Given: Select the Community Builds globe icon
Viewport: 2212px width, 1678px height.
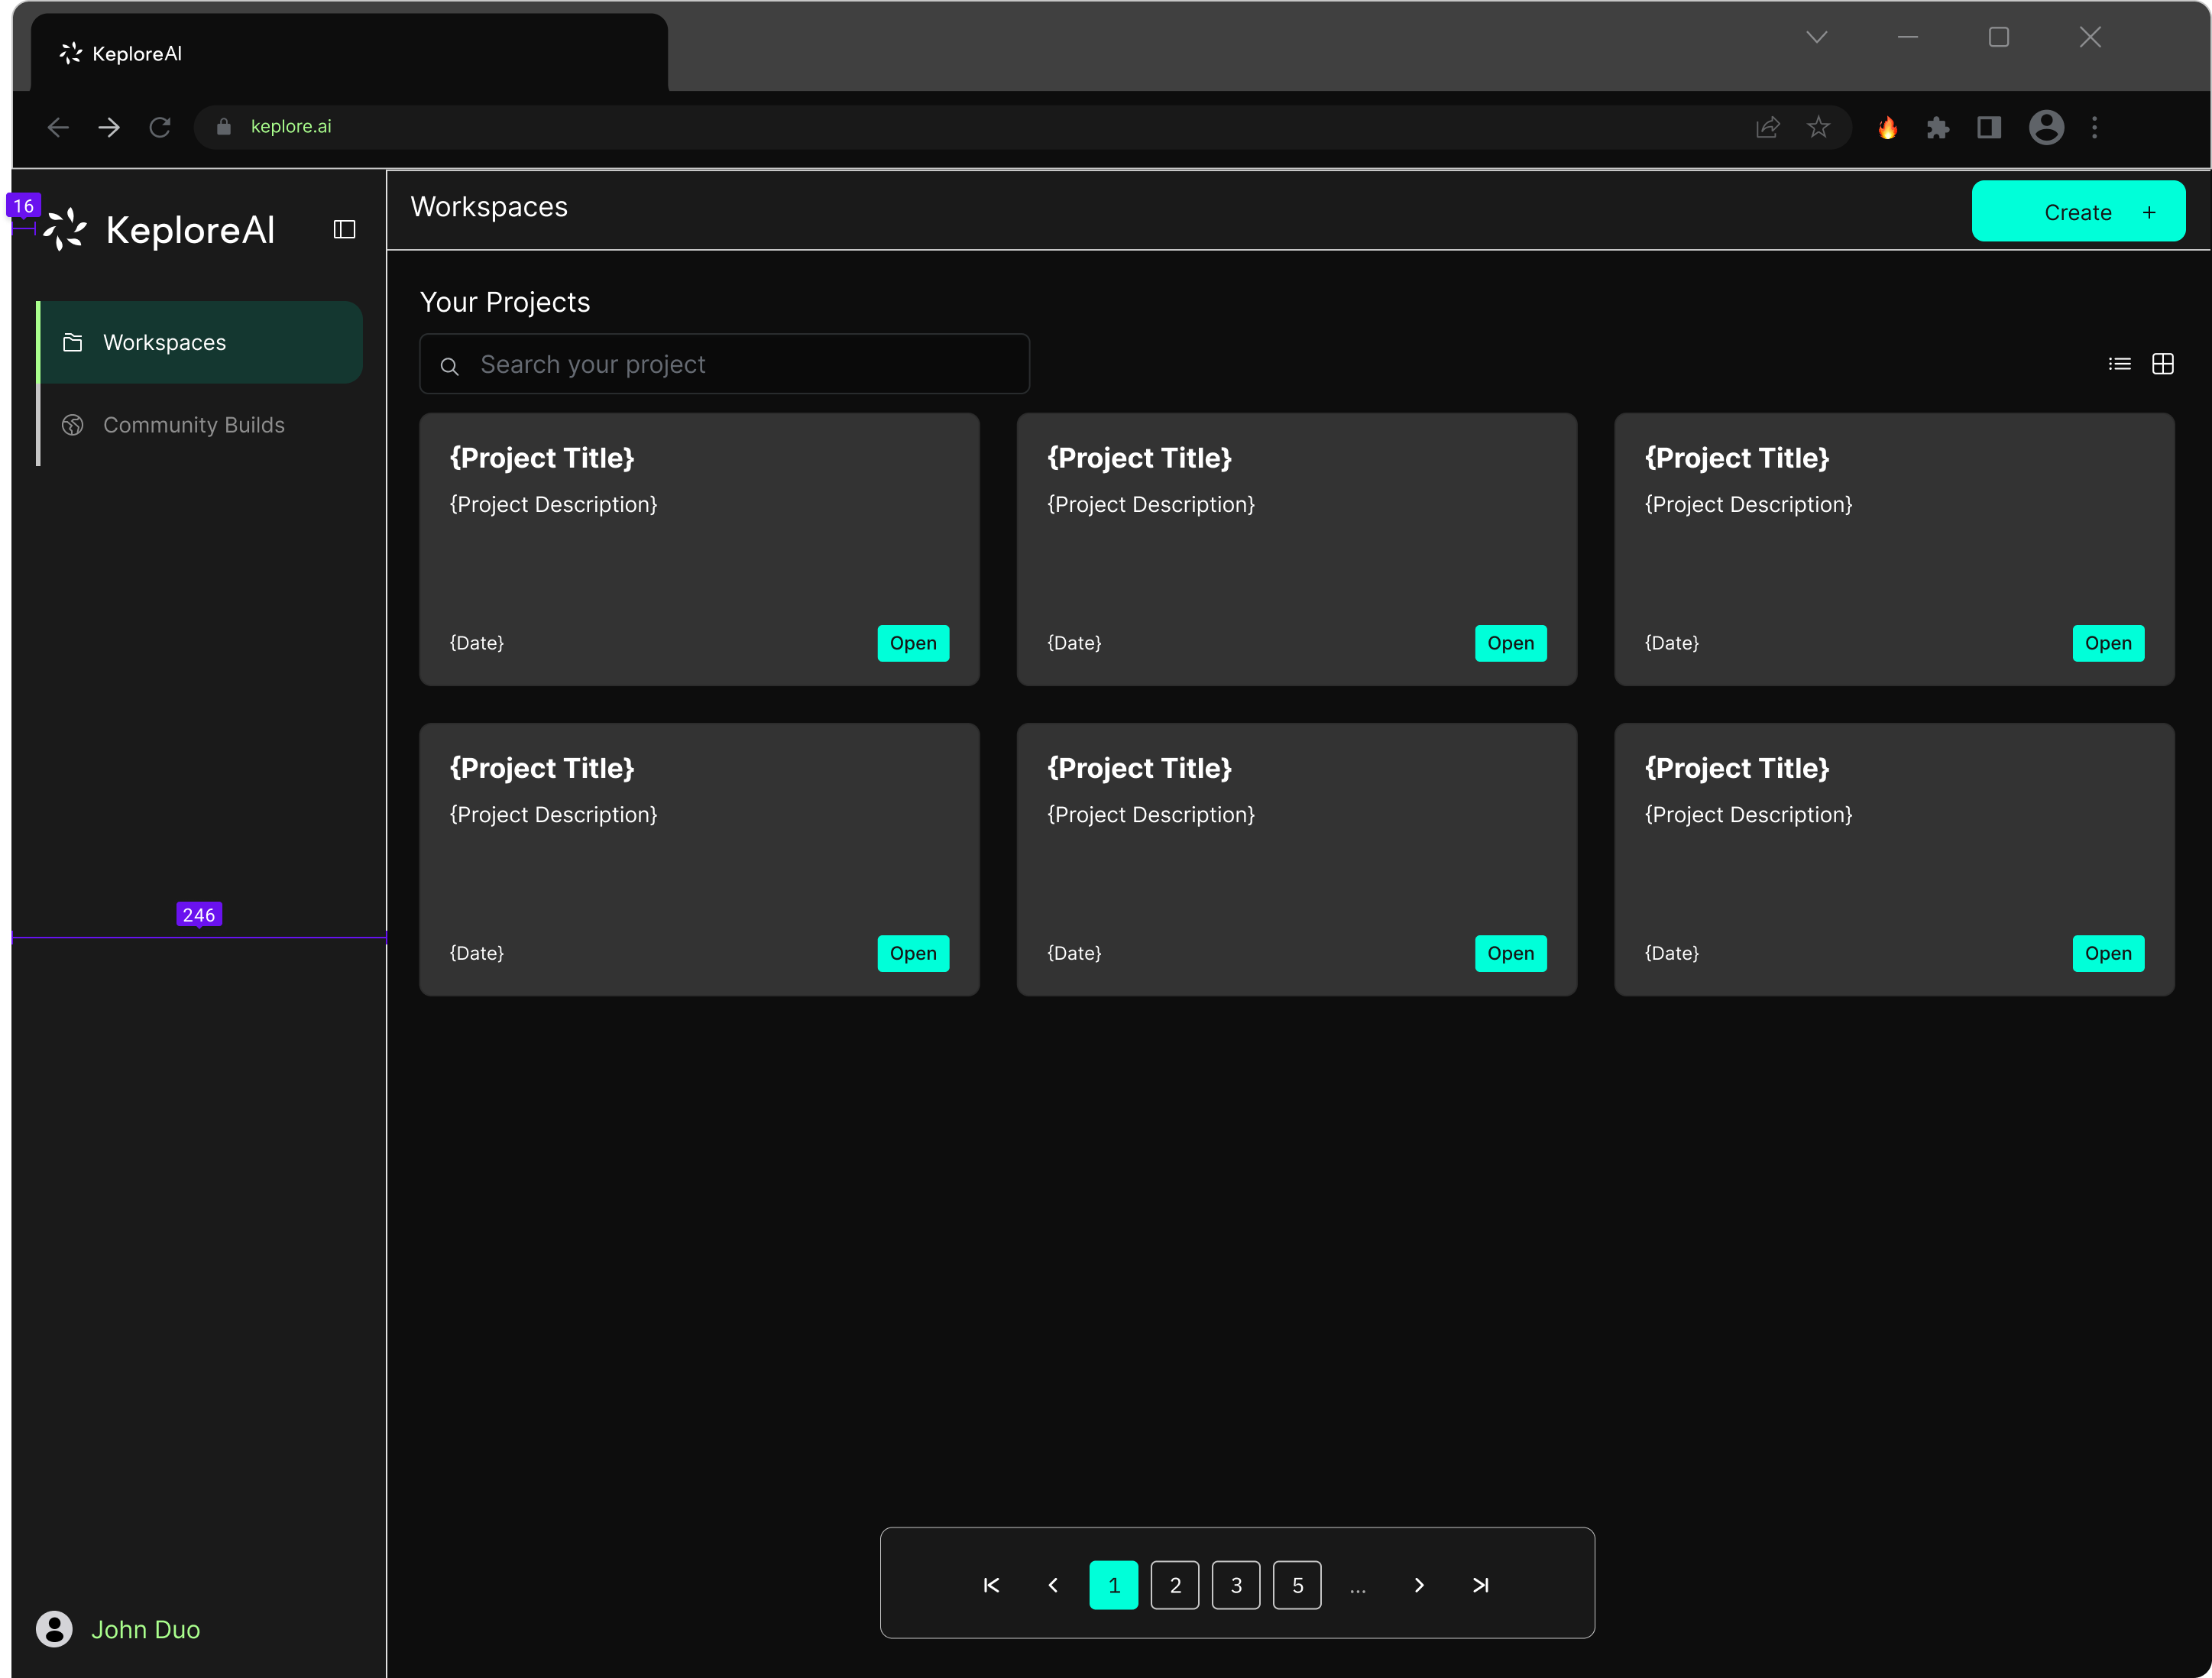Looking at the screenshot, I should 73,425.
